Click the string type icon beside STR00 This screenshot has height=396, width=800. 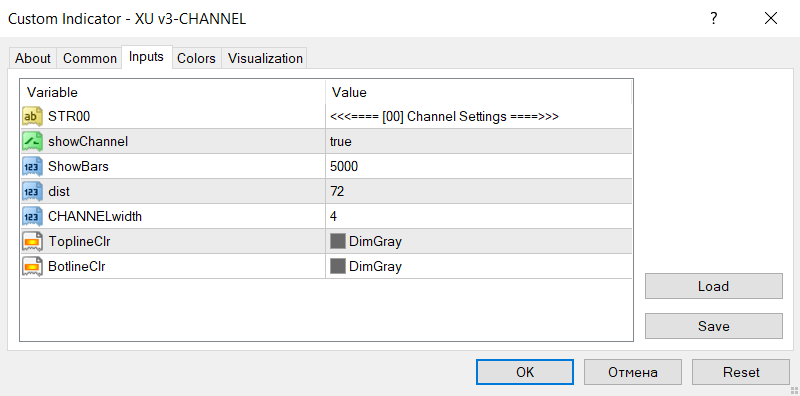pyautogui.click(x=32, y=117)
